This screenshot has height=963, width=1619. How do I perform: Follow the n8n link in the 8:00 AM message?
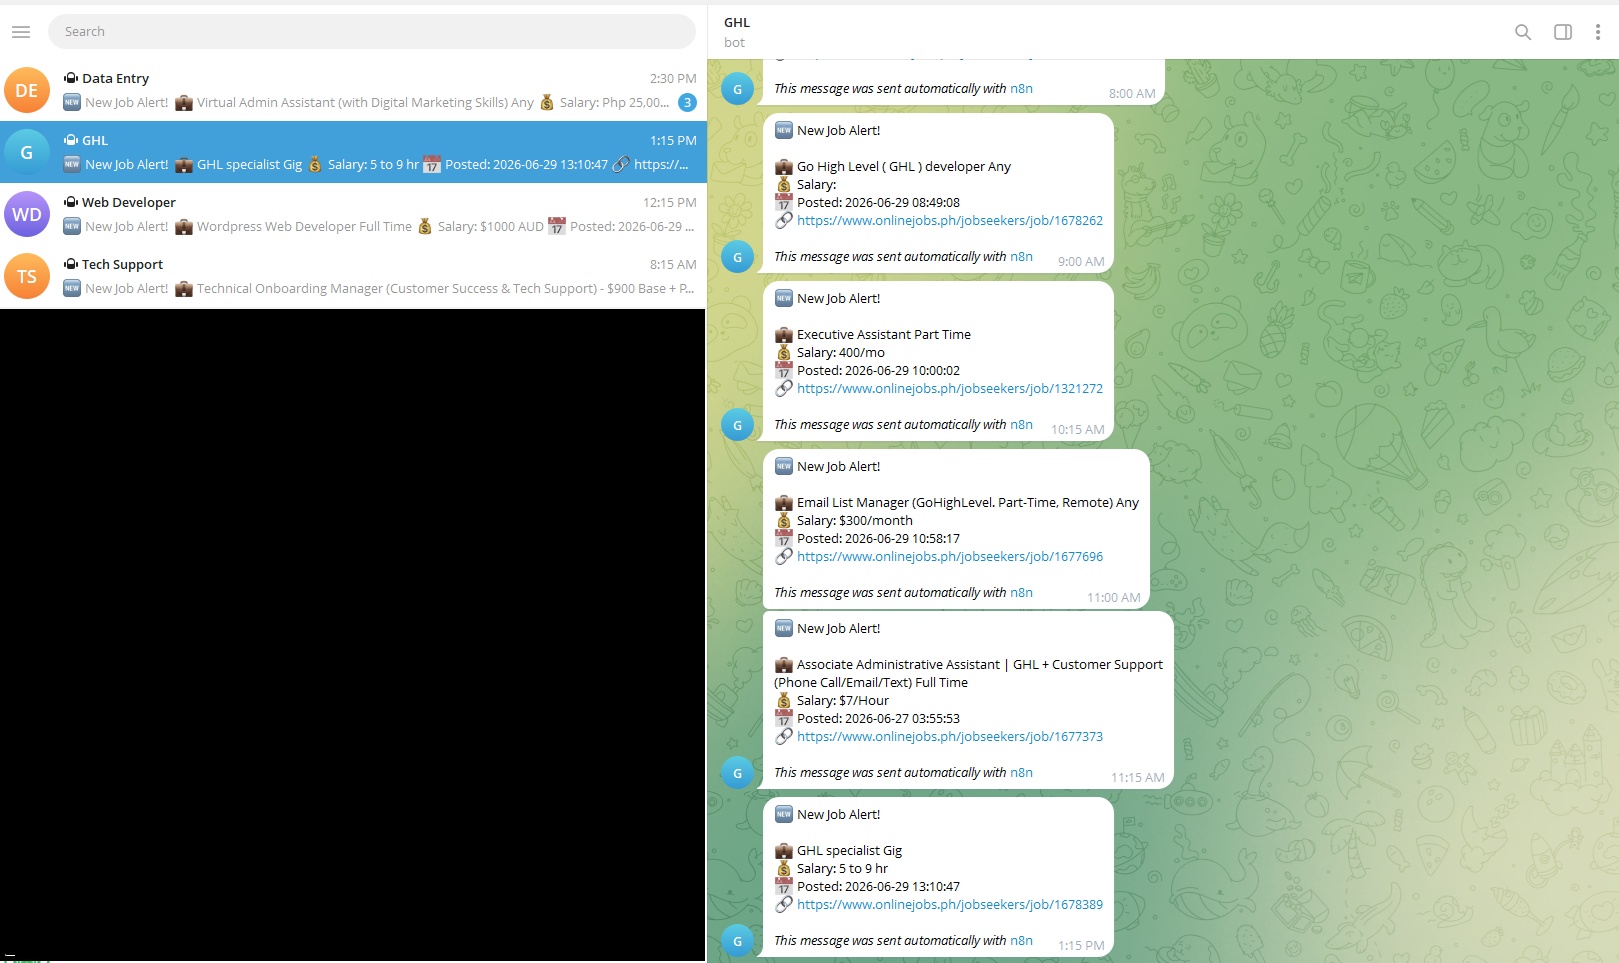pyautogui.click(x=1021, y=89)
